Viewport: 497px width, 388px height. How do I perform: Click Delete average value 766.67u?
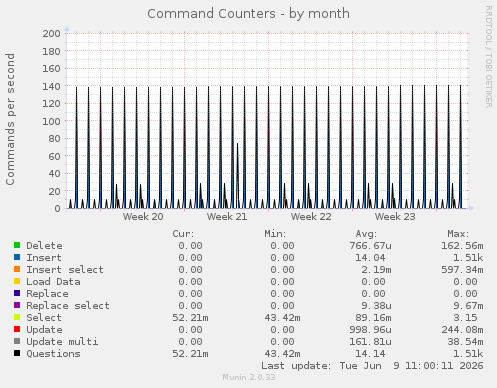[x=370, y=246]
